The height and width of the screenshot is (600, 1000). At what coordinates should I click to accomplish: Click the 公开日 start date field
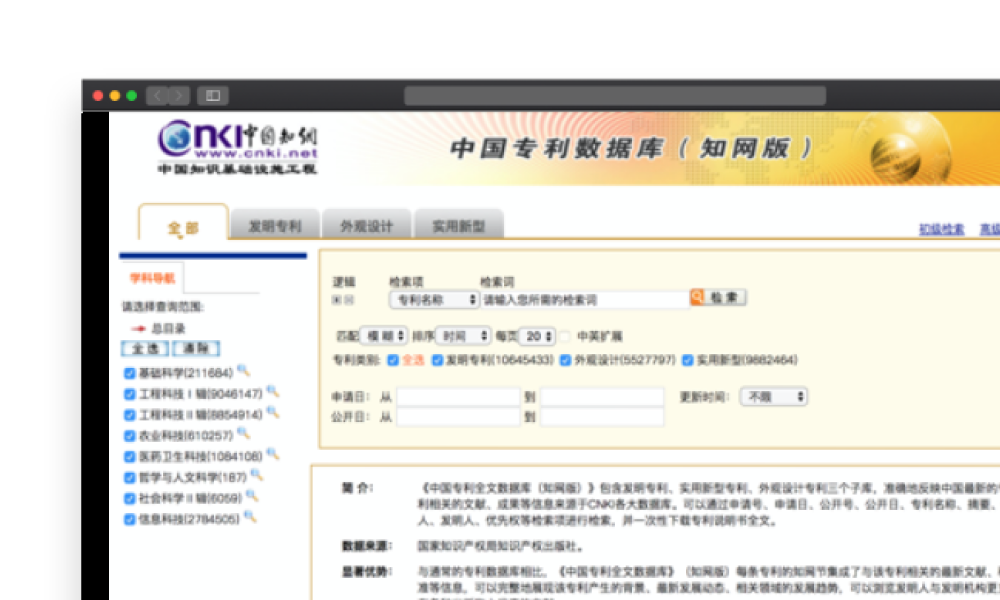point(458,417)
